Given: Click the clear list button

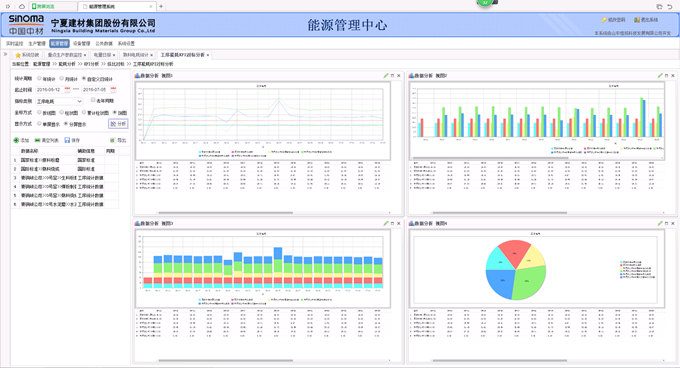Looking at the screenshot, I should (46, 140).
